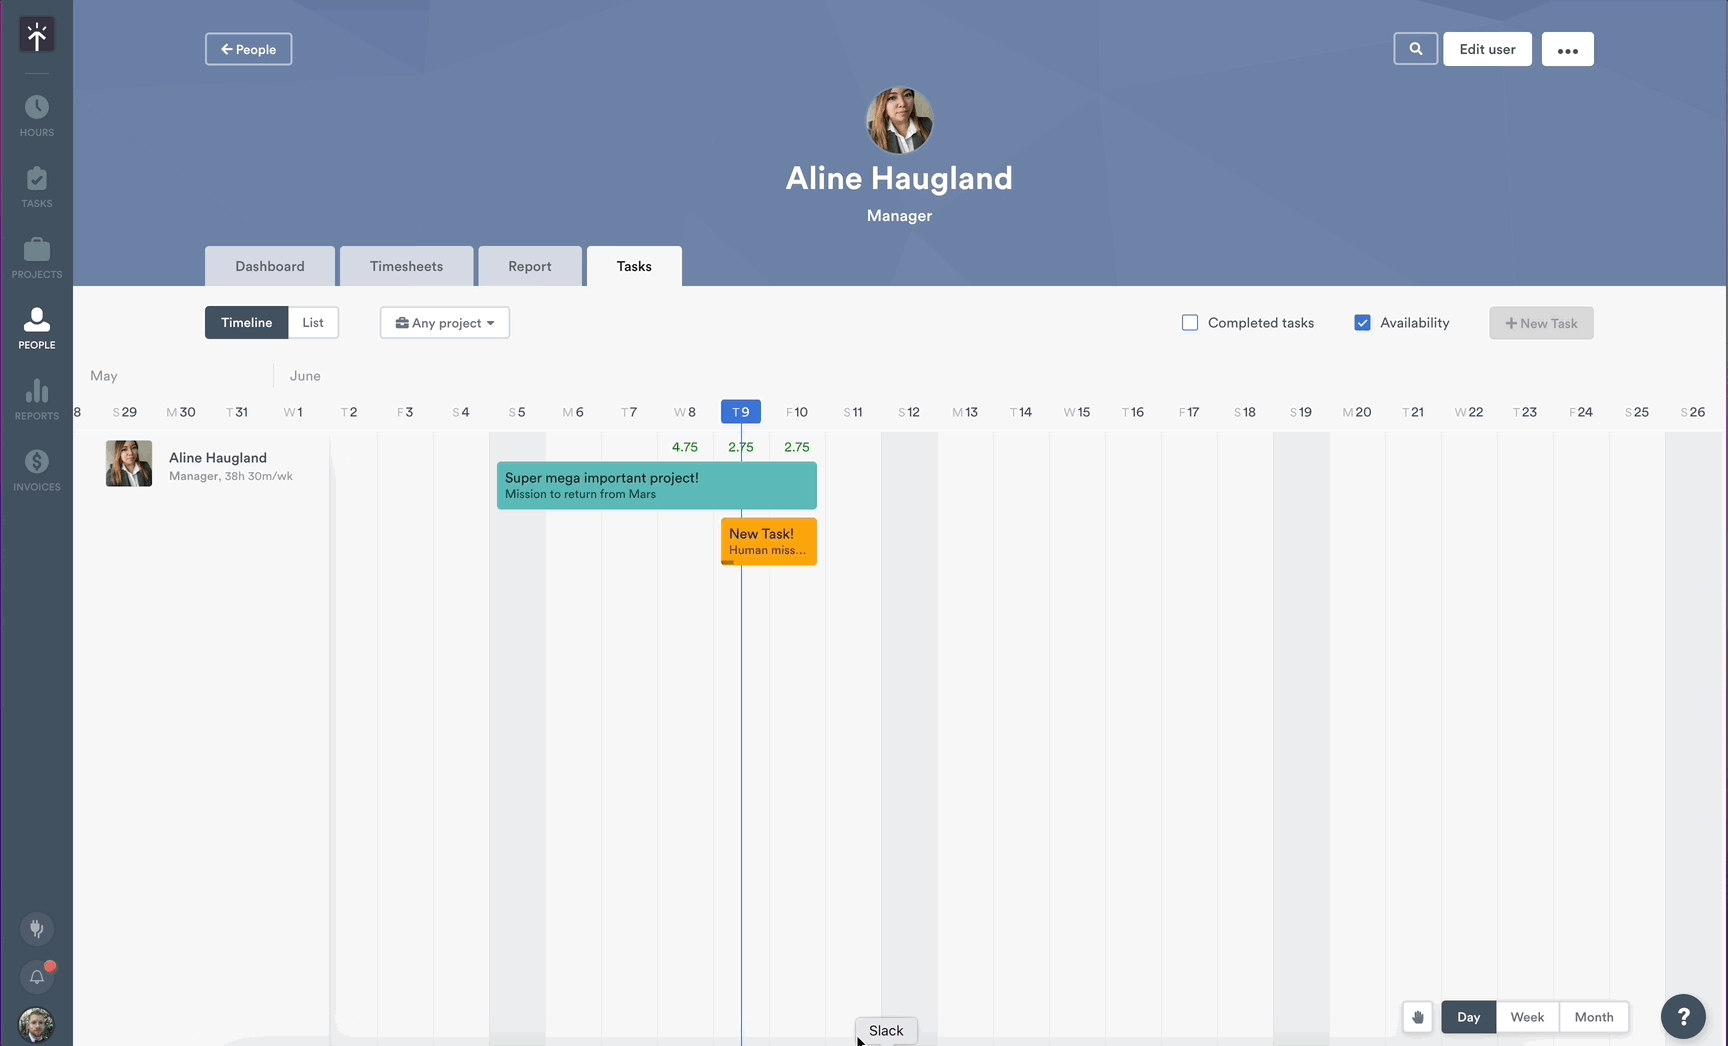The height and width of the screenshot is (1046, 1728).
Task: Select the hand pan tool
Action: coord(1417,1017)
